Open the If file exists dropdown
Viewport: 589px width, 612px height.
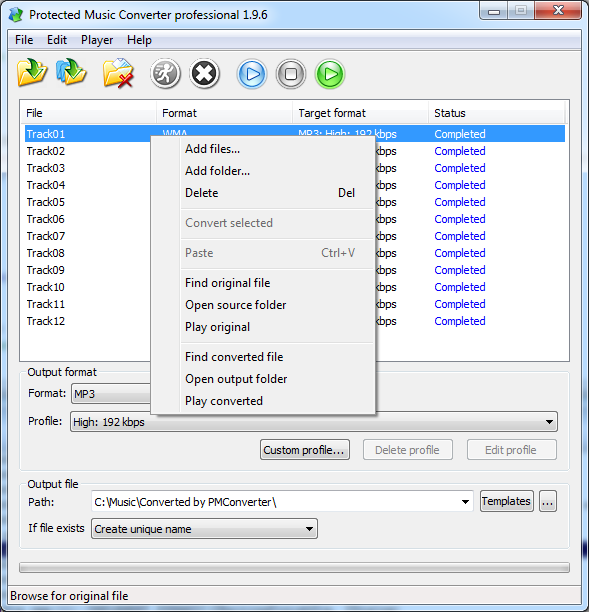point(204,529)
